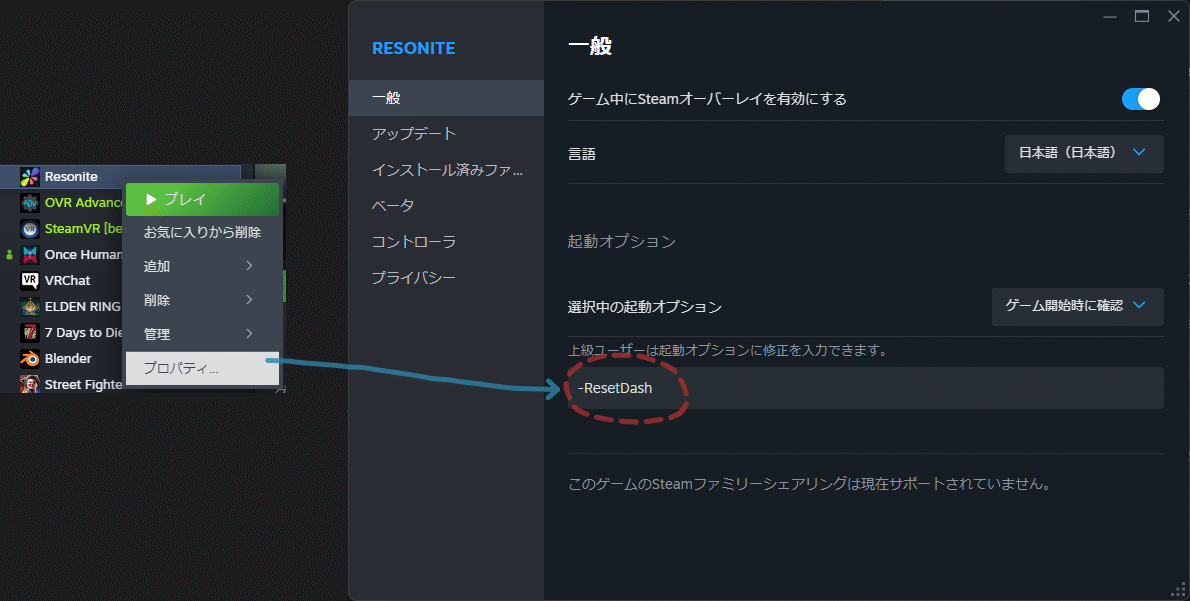Expand the 管理 submenu
The width and height of the screenshot is (1190, 601).
tap(203, 334)
